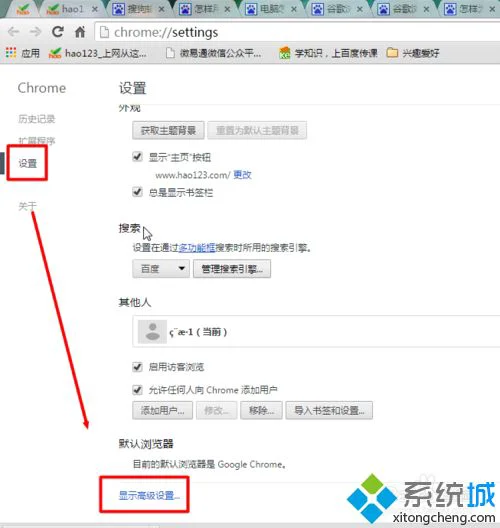Click the profile avatar of current user

(153, 332)
